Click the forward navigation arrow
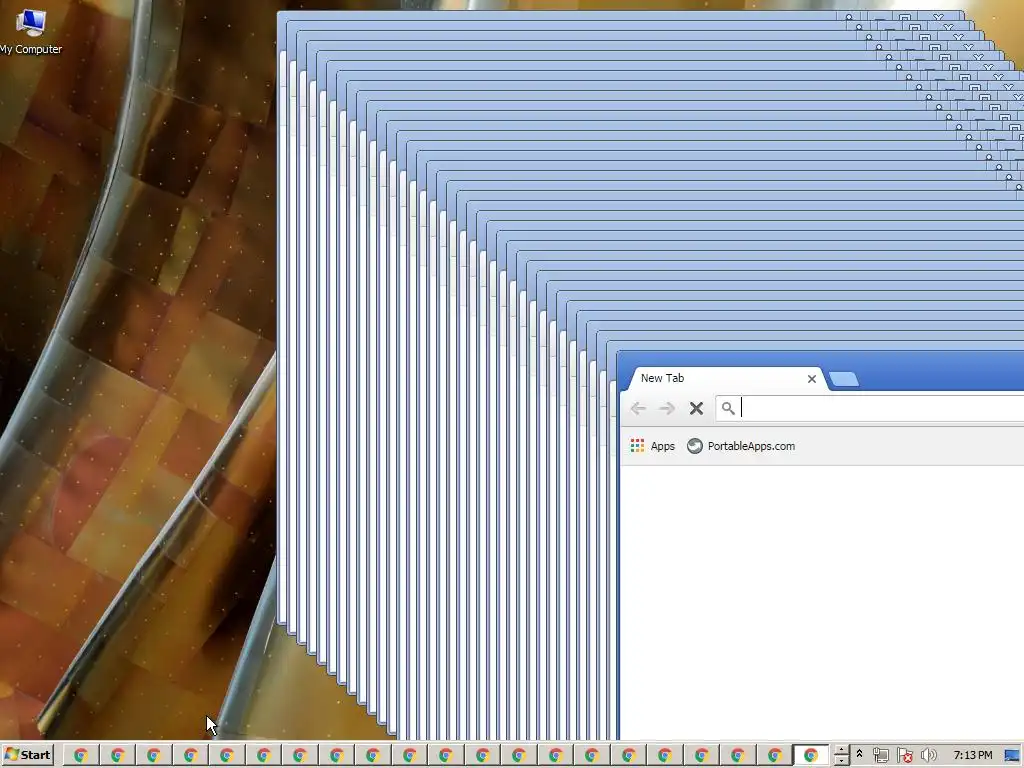Image resolution: width=1024 pixels, height=768 pixels. [x=667, y=409]
